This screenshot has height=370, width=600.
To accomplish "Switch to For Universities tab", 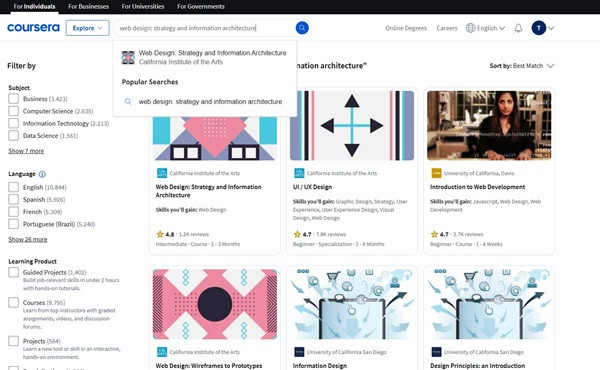I will [x=143, y=7].
